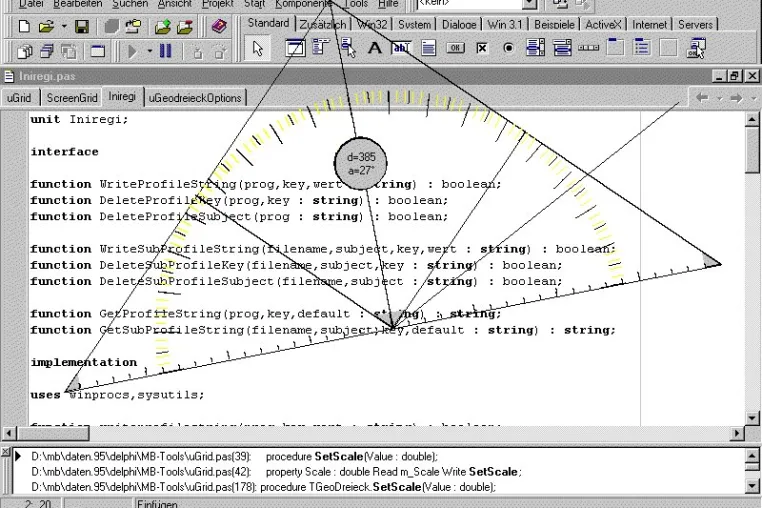The image size is (762, 508).
Task: Switch to the Dialoge palette tab
Action: click(459, 24)
